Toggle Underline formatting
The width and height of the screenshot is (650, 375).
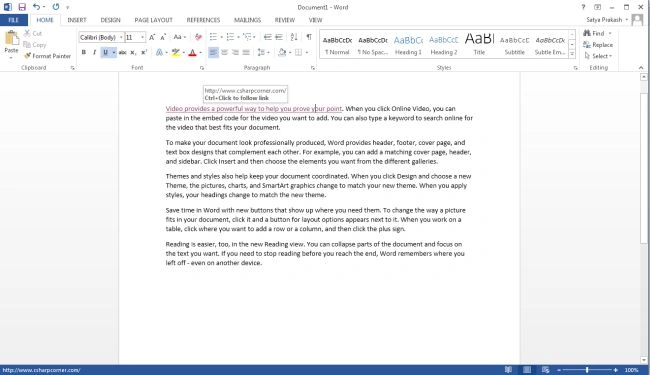(105, 52)
